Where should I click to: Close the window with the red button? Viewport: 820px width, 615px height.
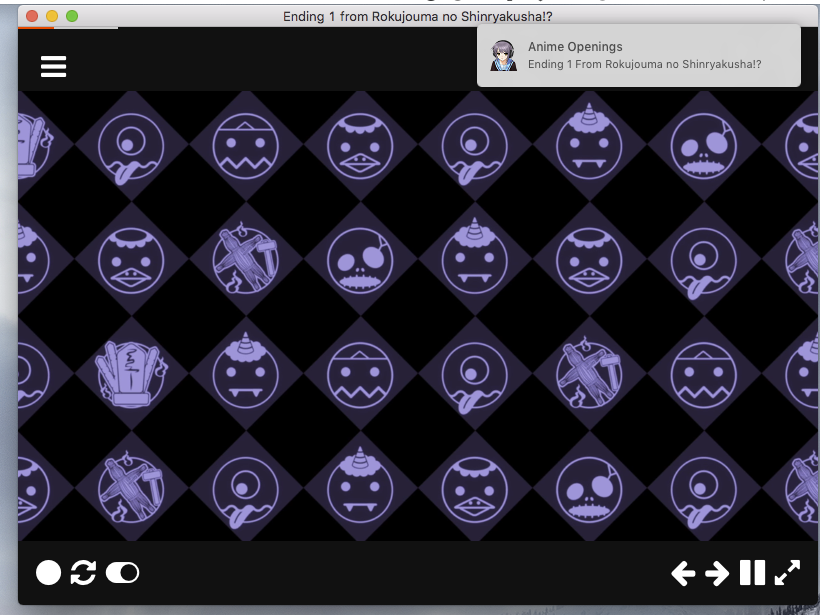point(32,16)
